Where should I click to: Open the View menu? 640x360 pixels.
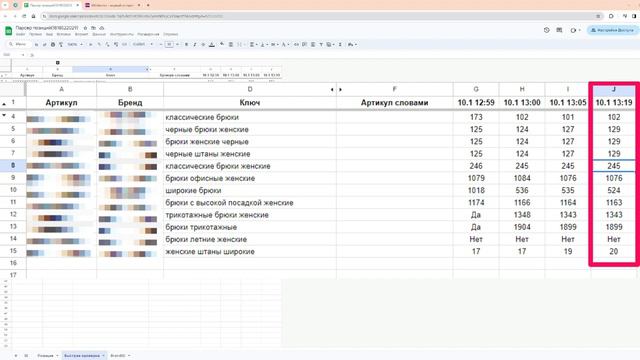[x=49, y=34]
